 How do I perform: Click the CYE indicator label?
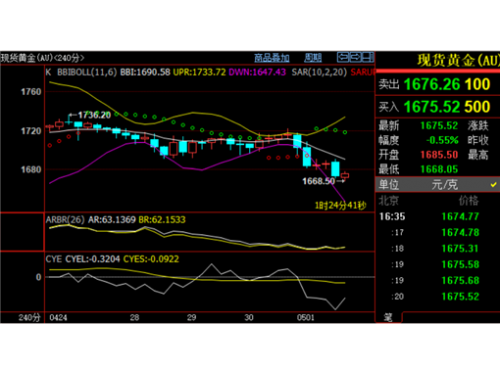pyautogui.click(x=54, y=259)
